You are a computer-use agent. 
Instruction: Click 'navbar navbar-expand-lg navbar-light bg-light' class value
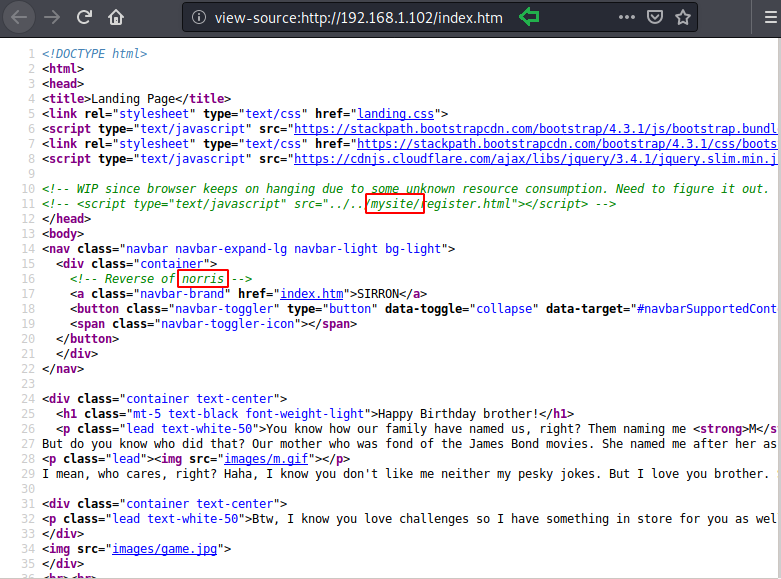[283, 249]
